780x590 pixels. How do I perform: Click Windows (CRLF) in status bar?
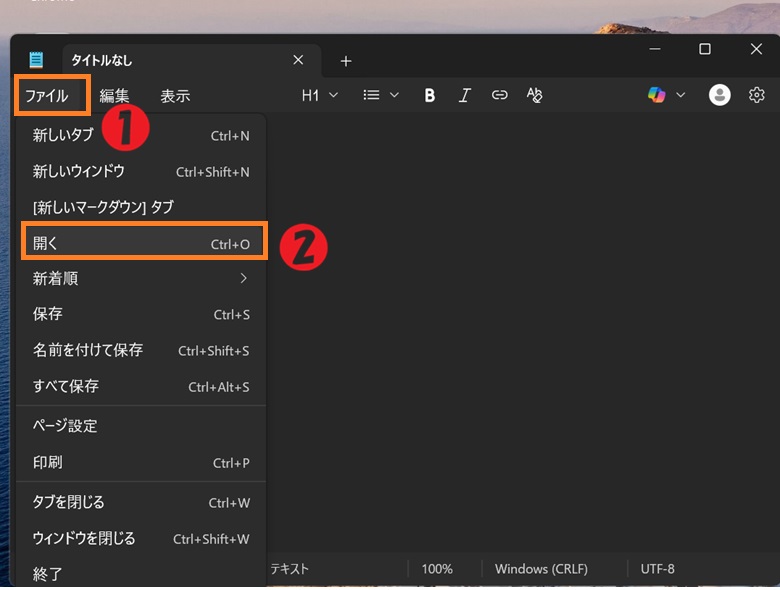(541, 569)
